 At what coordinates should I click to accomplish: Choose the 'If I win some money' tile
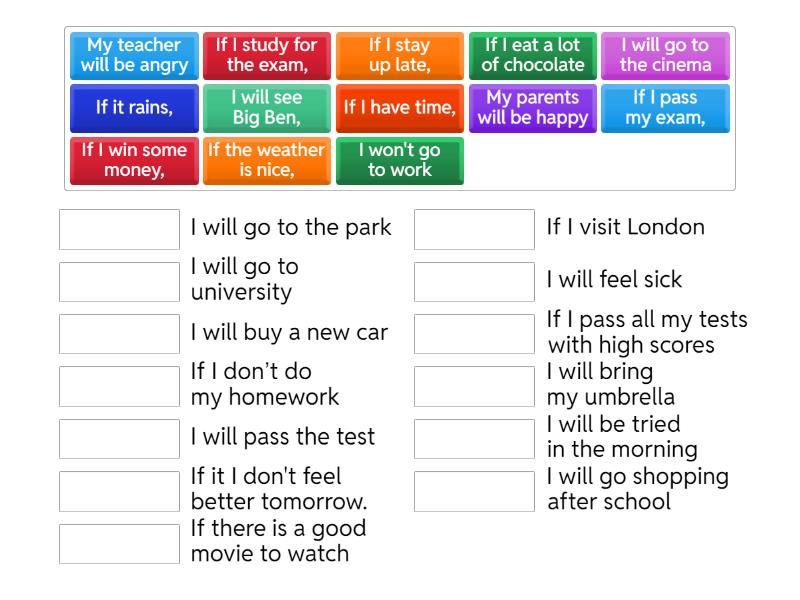(134, 161)
